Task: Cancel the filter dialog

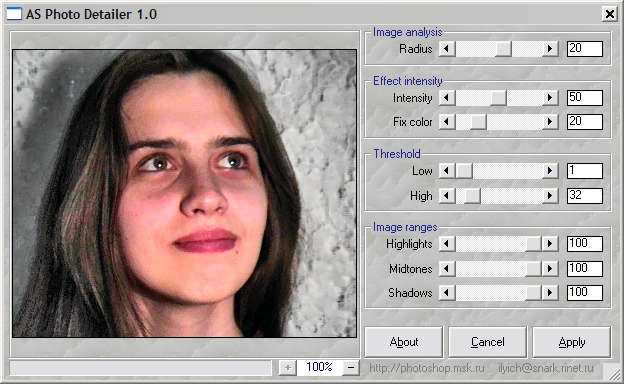Action: coord(488,342)
